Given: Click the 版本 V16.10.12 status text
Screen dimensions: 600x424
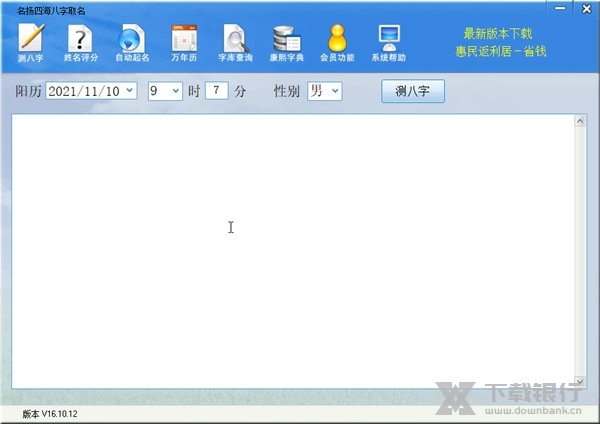Looking at the screenshot, I should 50,414.
